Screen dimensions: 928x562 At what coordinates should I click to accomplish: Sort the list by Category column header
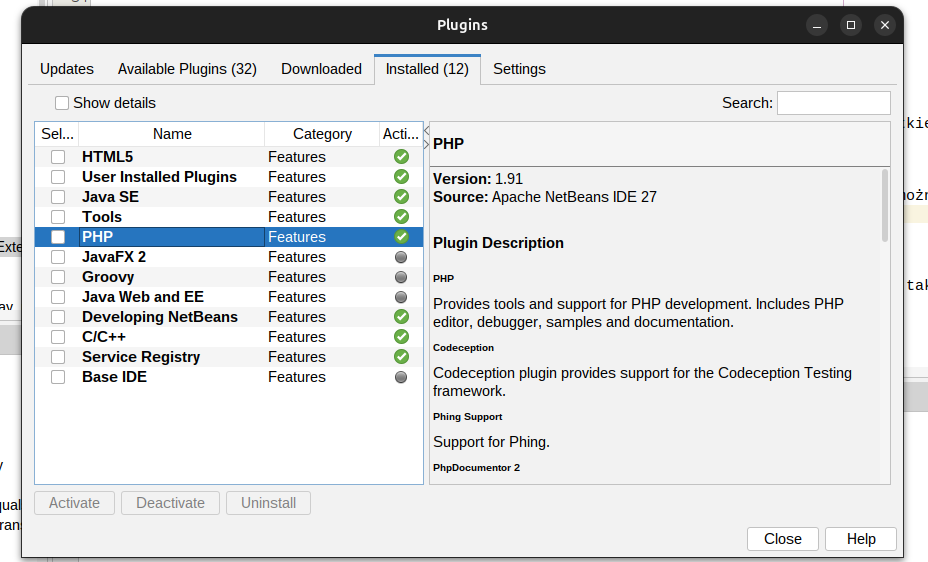pyautogui.click(x=322, y=134)
